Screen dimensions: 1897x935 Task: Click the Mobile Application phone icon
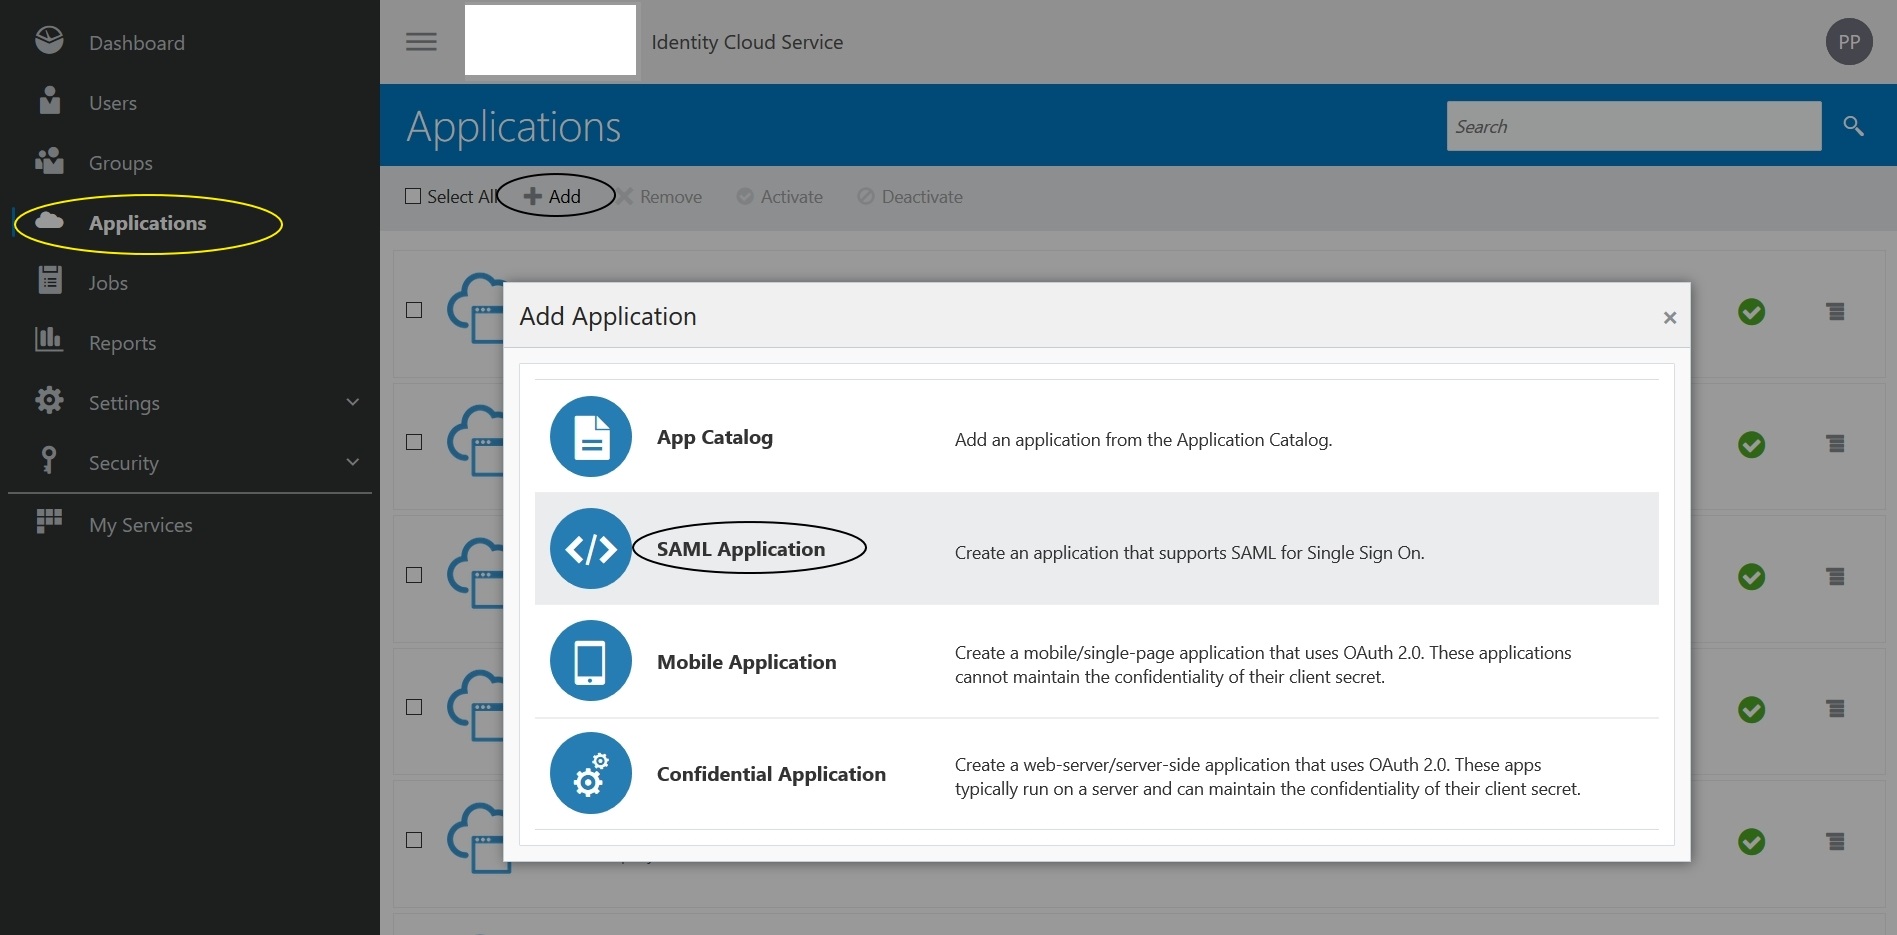(x=590, y=660)
